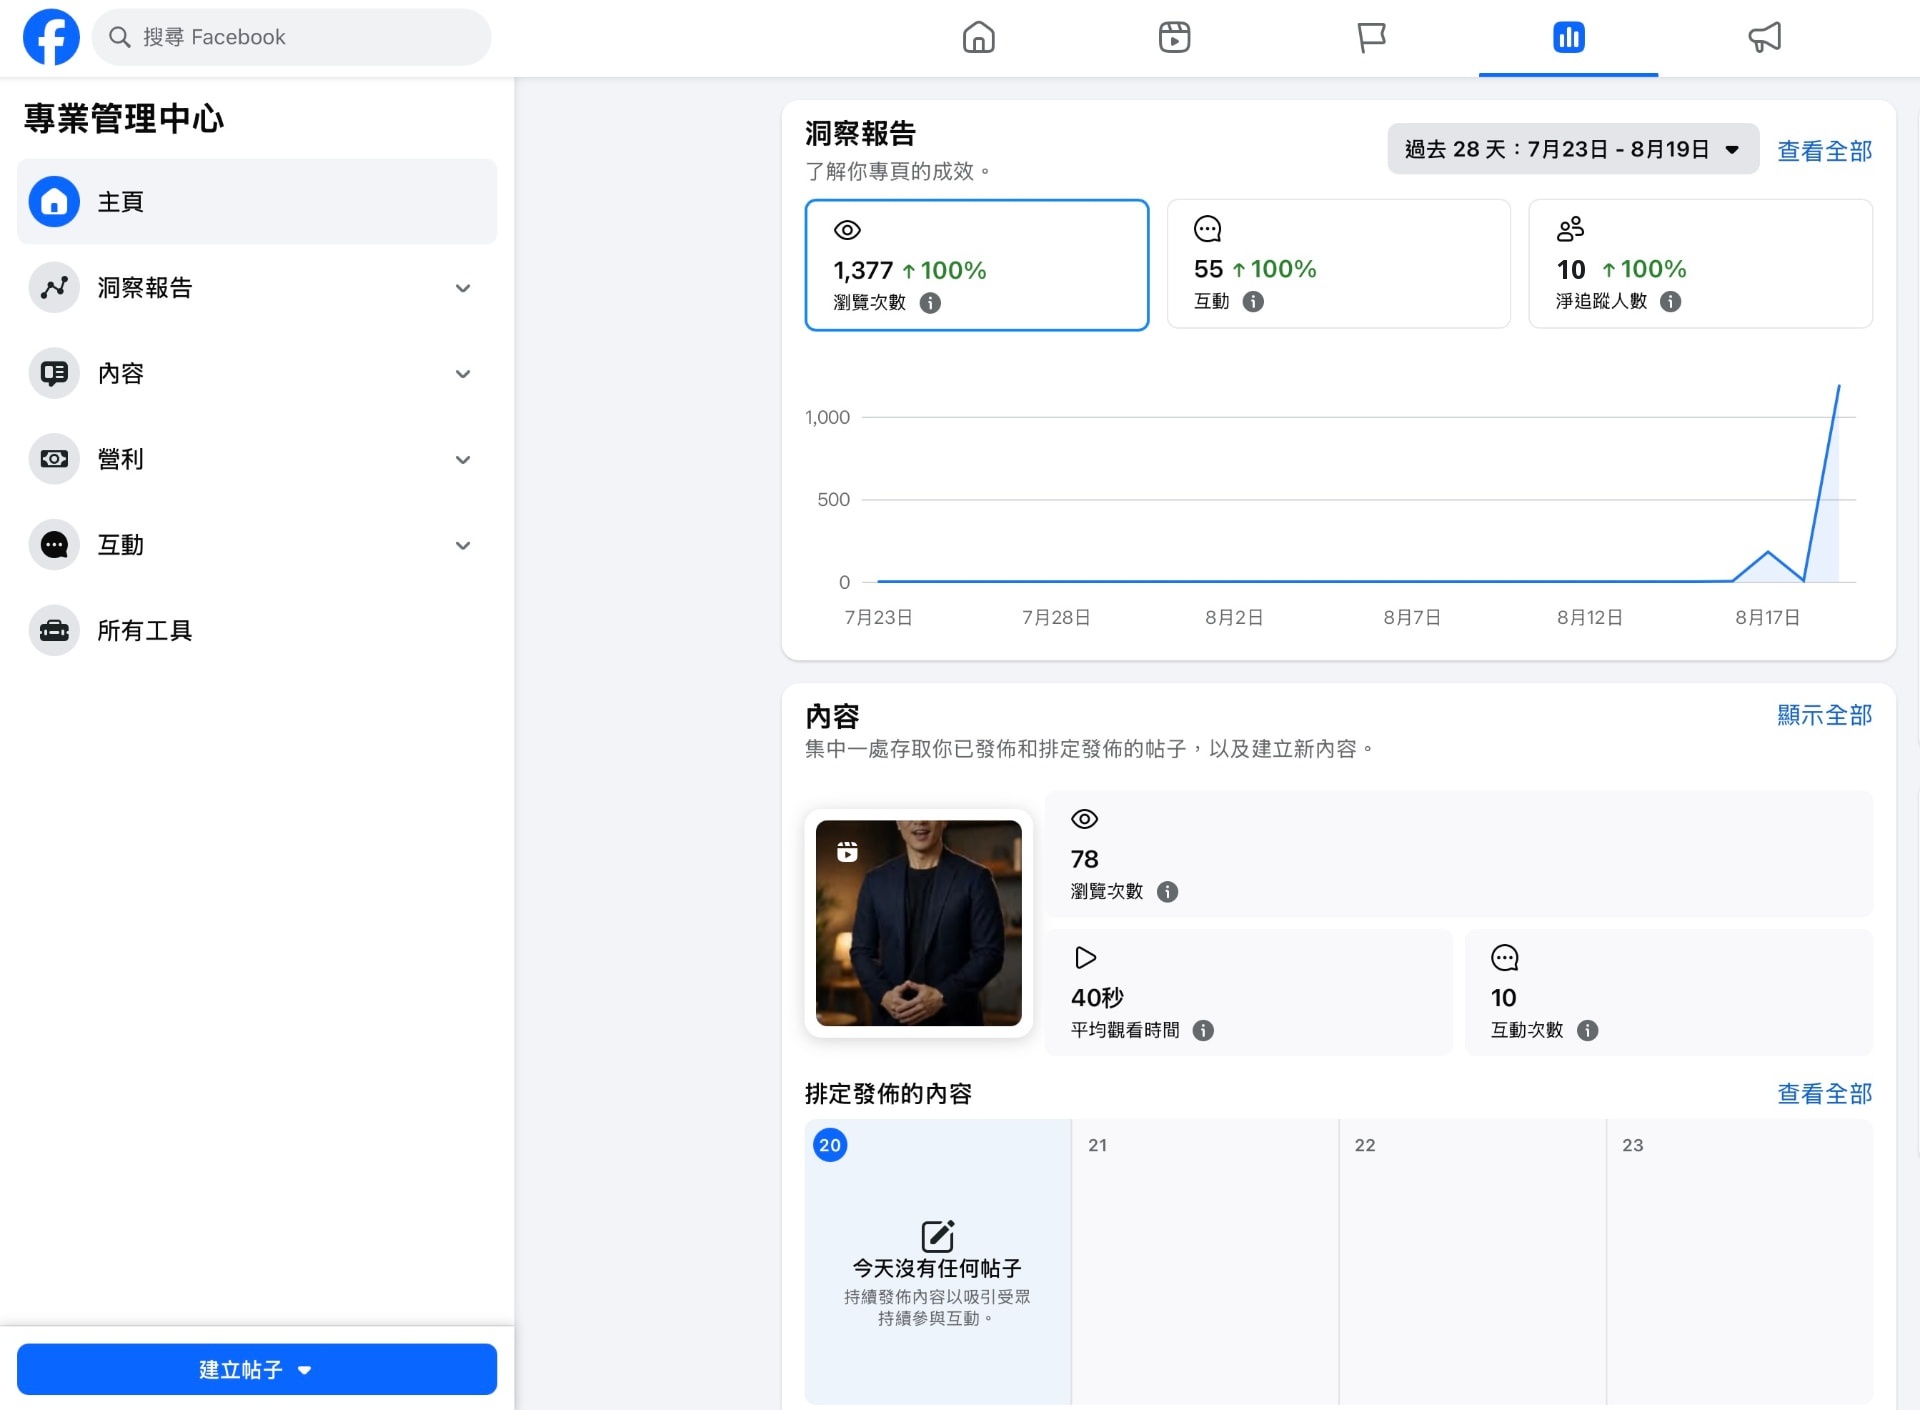Image resolution: width=1920 pixels, height=1410 pixels.
Task: Select day 23 in the schedule calendar
Action: tap(1740, 1261)
